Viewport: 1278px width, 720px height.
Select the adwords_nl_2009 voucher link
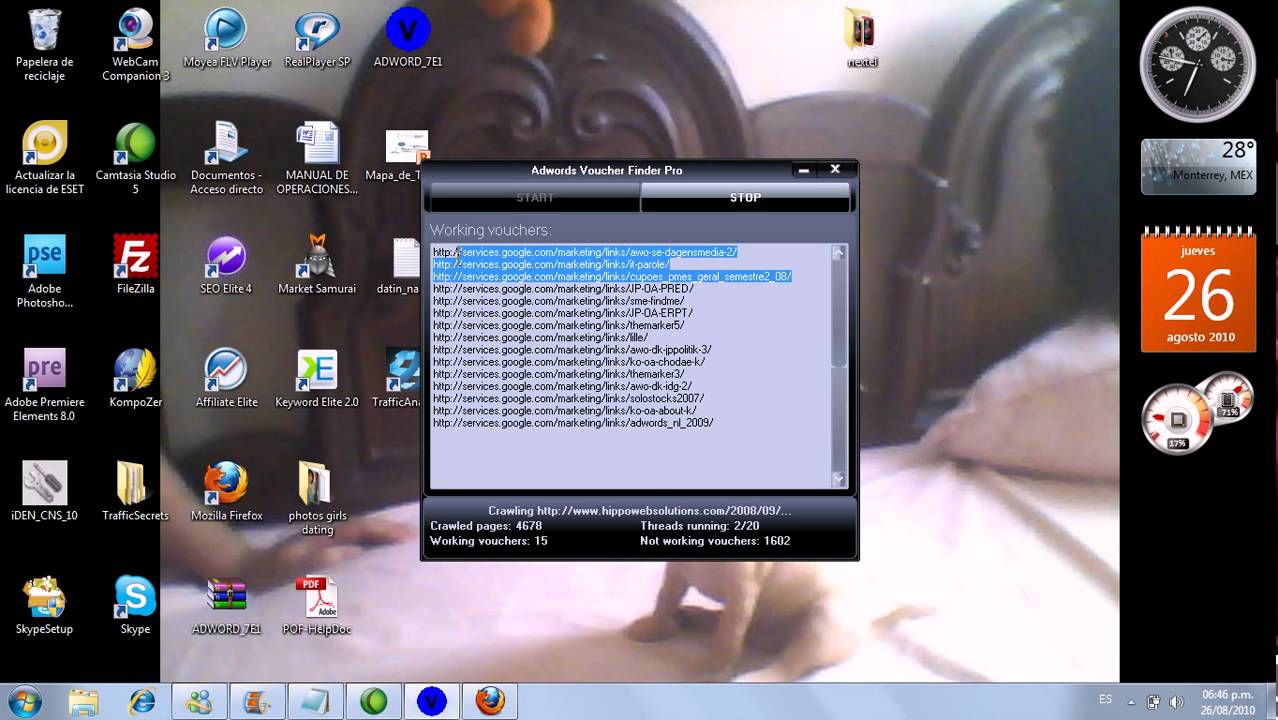tap(573, 423)
